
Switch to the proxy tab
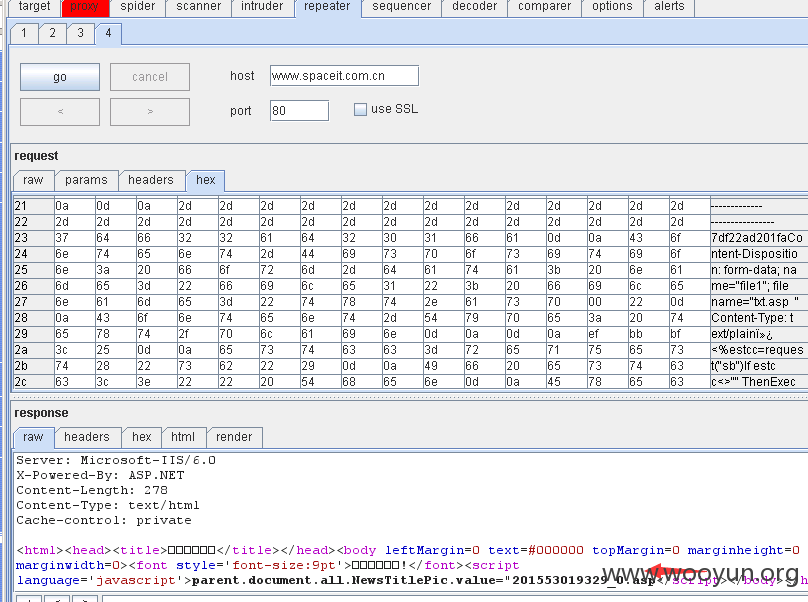(85, 7)
